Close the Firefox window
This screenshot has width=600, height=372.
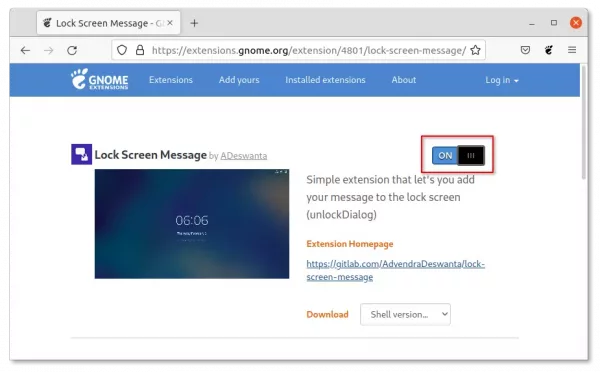click(576, 23)
